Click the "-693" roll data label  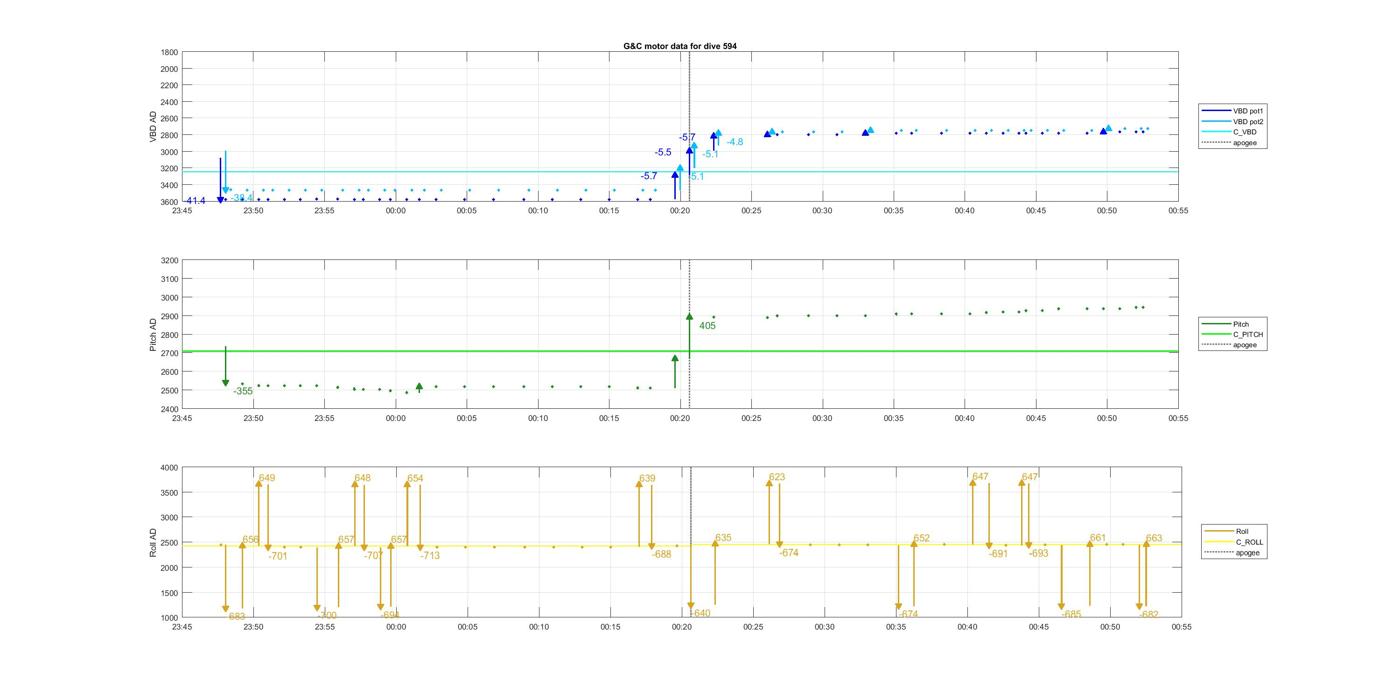coord(1038,553)
